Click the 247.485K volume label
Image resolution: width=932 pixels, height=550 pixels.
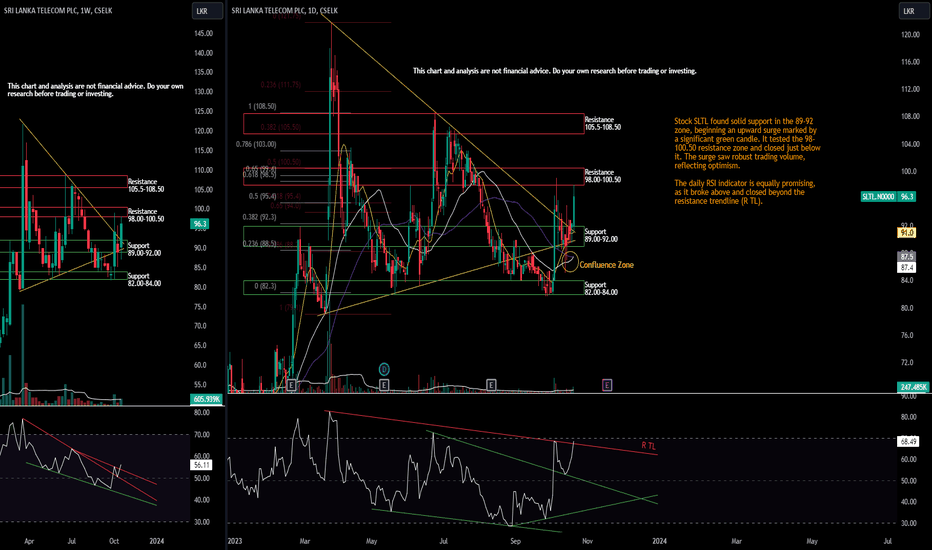point(914,387)
